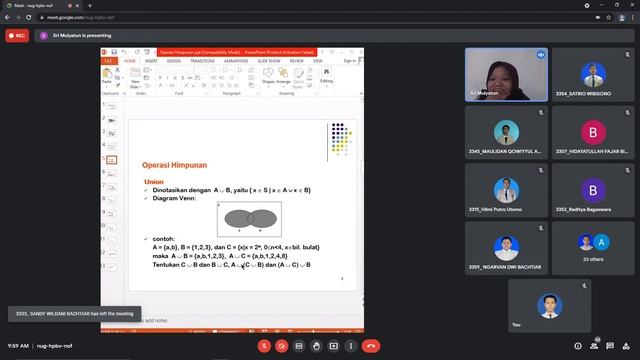
Task: Toggle Italic formatting
Action: 167,78
